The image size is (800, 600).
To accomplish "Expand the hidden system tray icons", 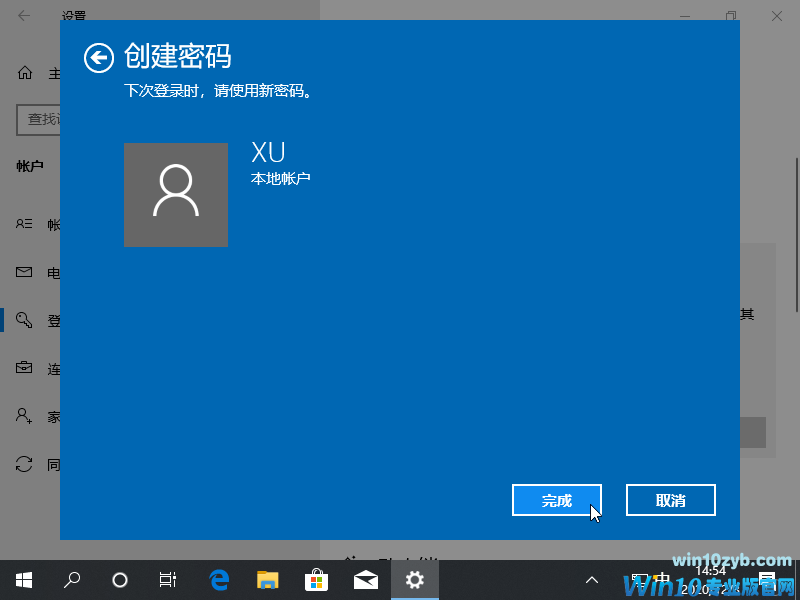I will point(592,579).
